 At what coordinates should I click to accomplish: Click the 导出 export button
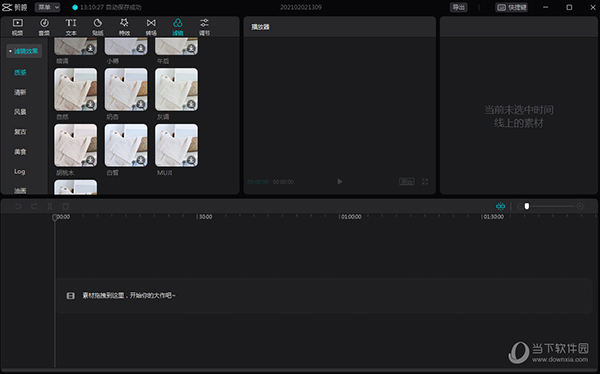[x=458, y=7]
